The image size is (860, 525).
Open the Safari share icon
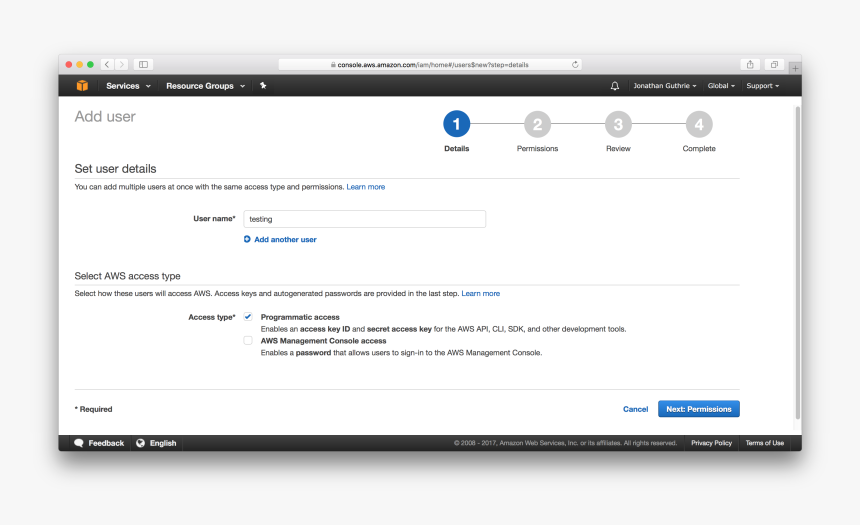pos(750,64)
